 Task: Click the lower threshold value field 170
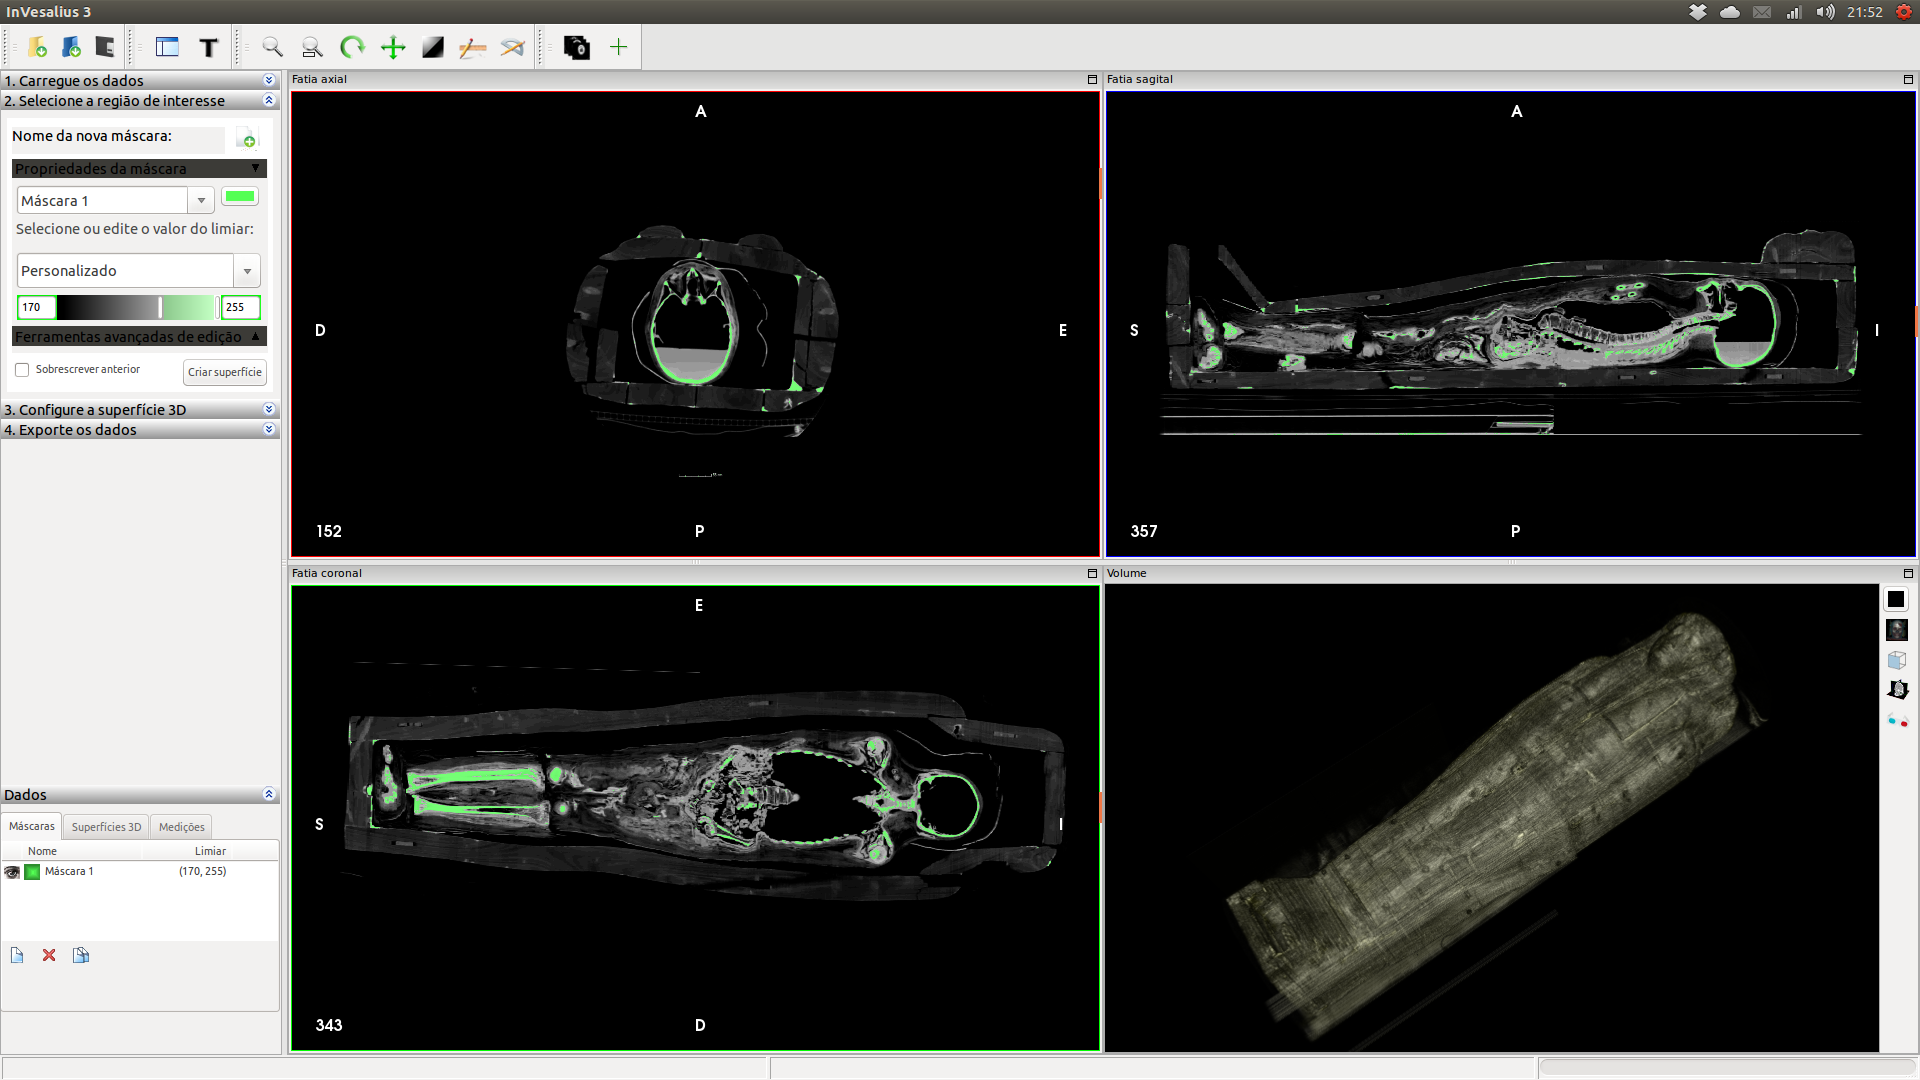[x=36, y=307]
